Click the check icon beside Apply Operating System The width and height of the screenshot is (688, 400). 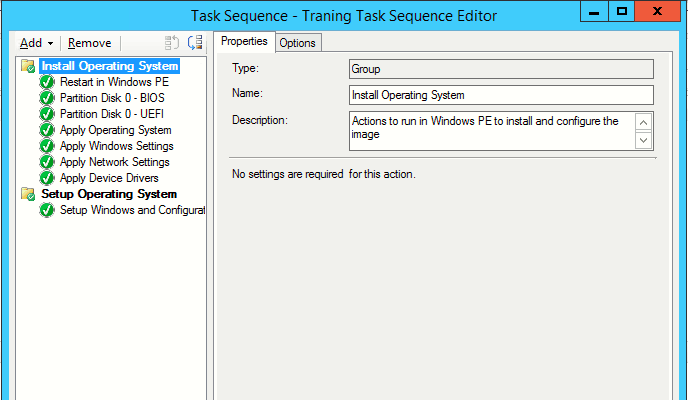(47, 130)
